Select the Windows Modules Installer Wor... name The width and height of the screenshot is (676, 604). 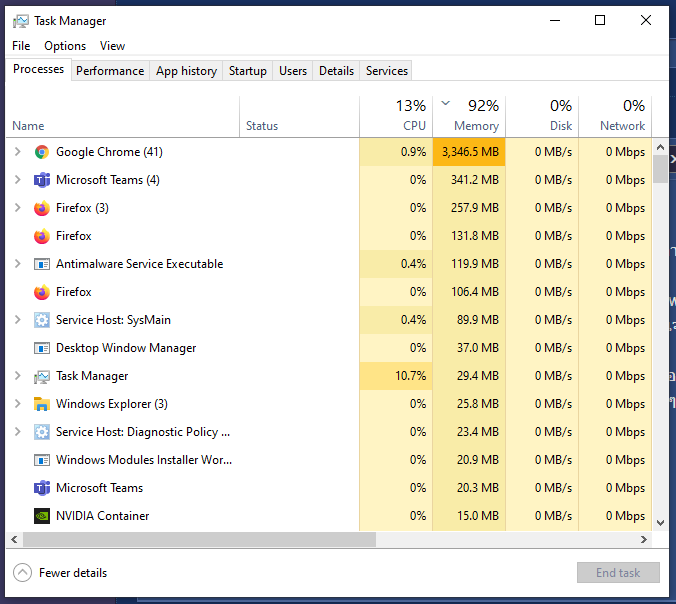(144, 460)
